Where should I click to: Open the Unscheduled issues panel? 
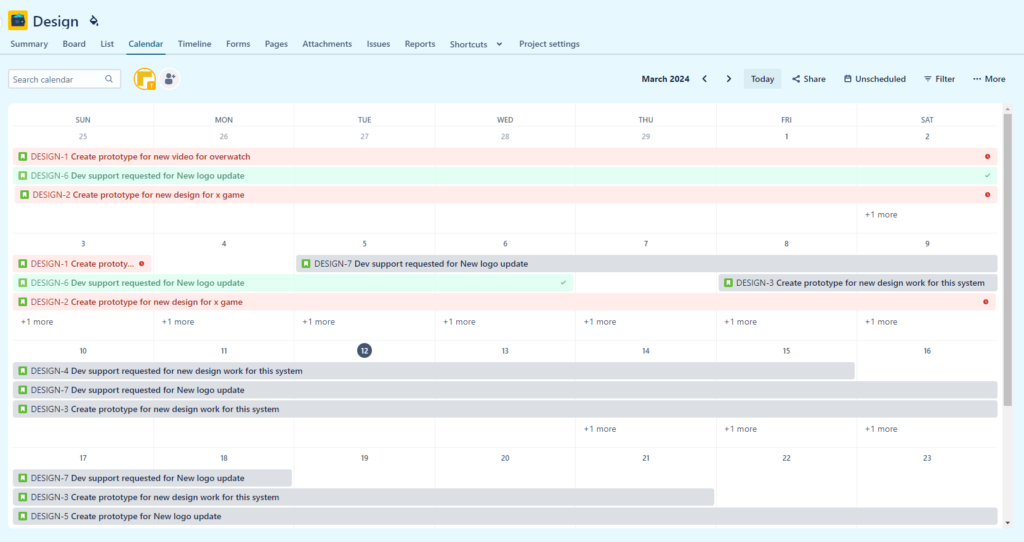[x=875, y=79]
